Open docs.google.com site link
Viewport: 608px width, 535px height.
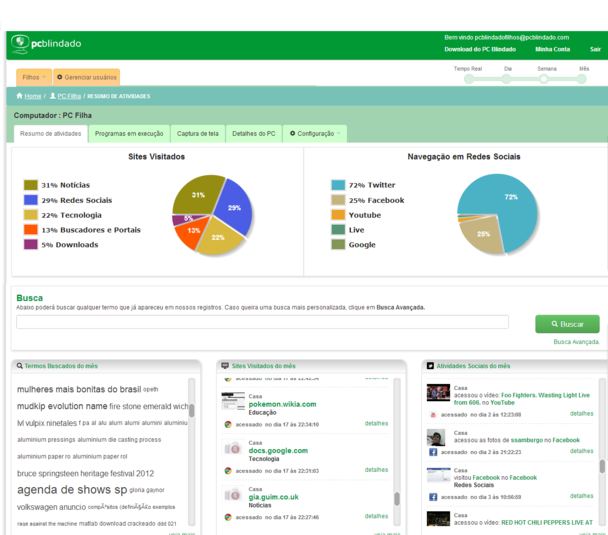click(278, 451)
